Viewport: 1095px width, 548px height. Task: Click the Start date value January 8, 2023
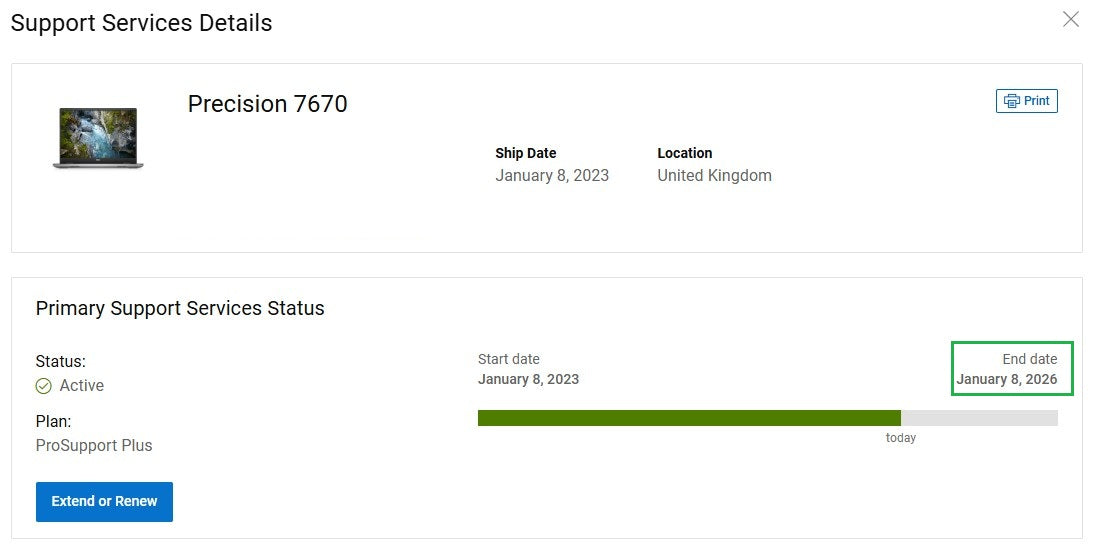pos(528,379)
